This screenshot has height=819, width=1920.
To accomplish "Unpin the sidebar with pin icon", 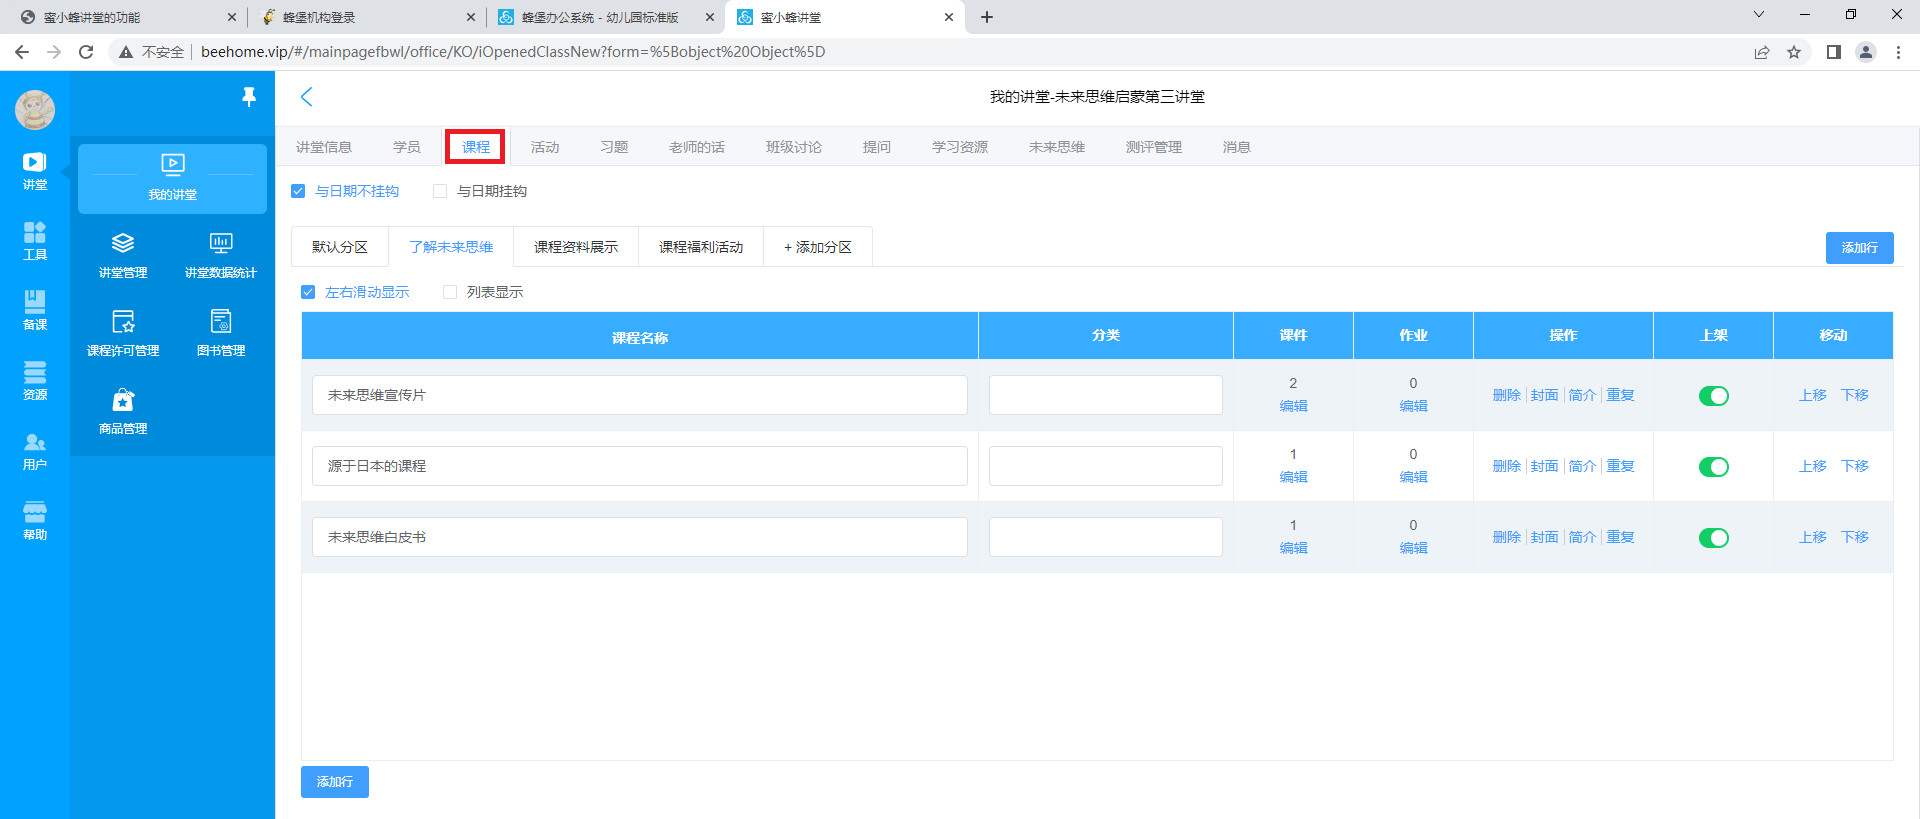I will click(249, 96).
